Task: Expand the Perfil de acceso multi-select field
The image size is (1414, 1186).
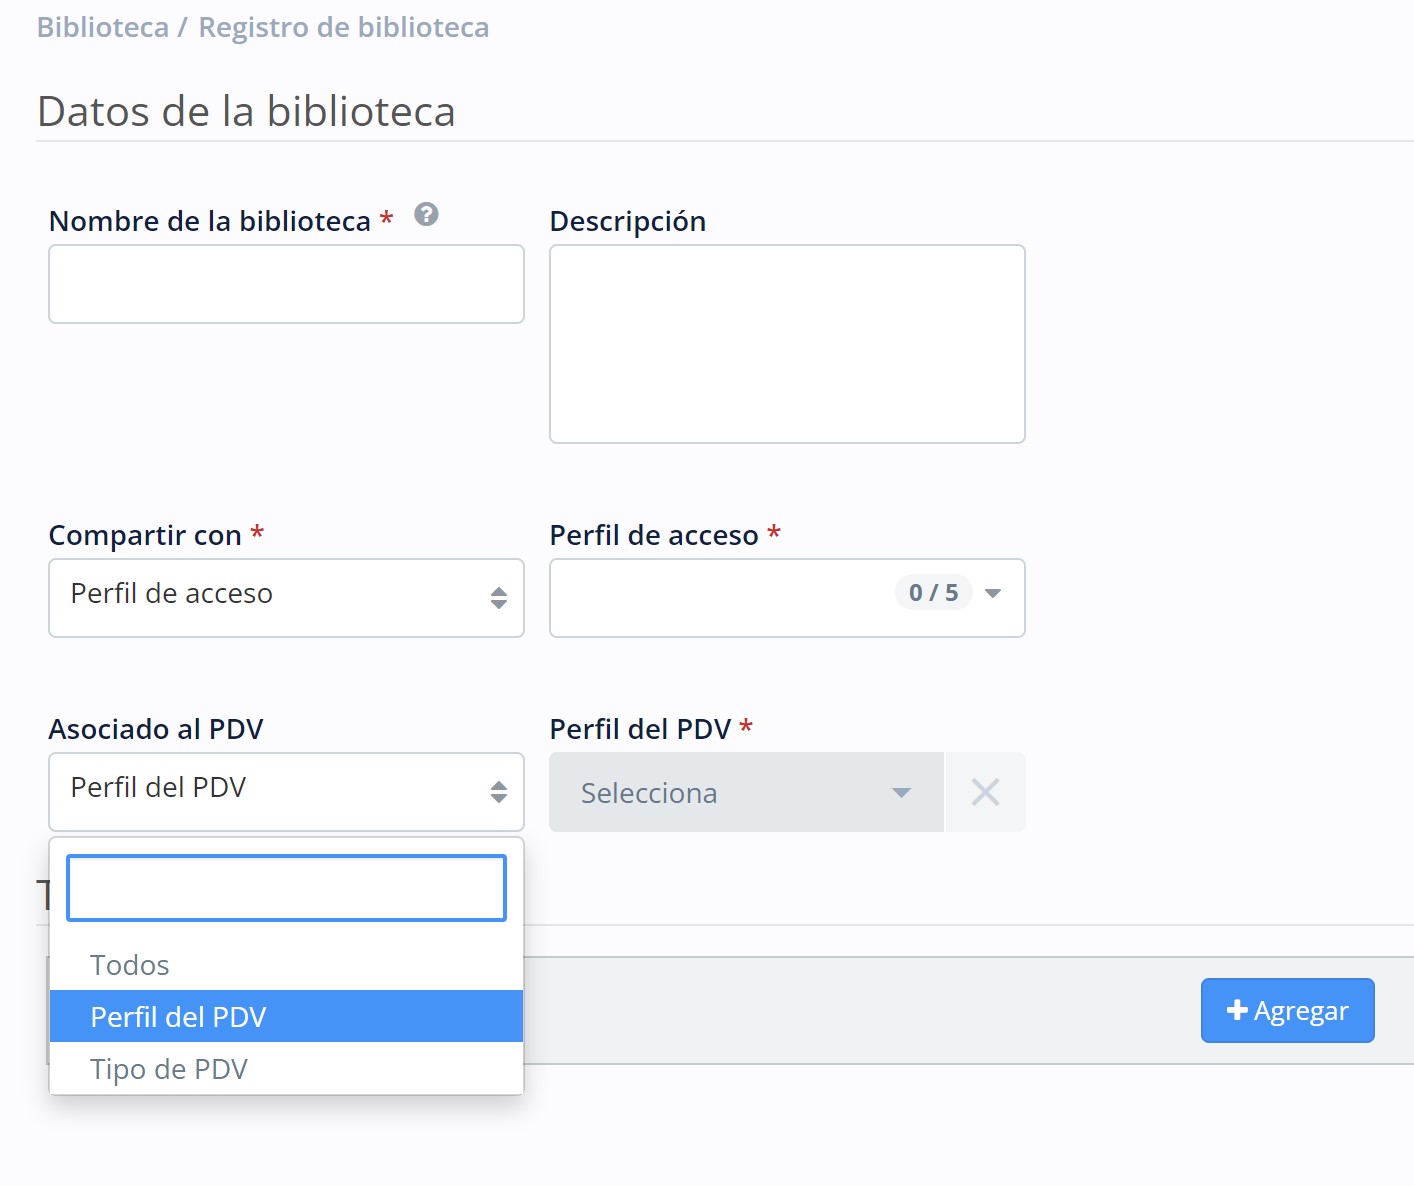Action: click(720, 598)
